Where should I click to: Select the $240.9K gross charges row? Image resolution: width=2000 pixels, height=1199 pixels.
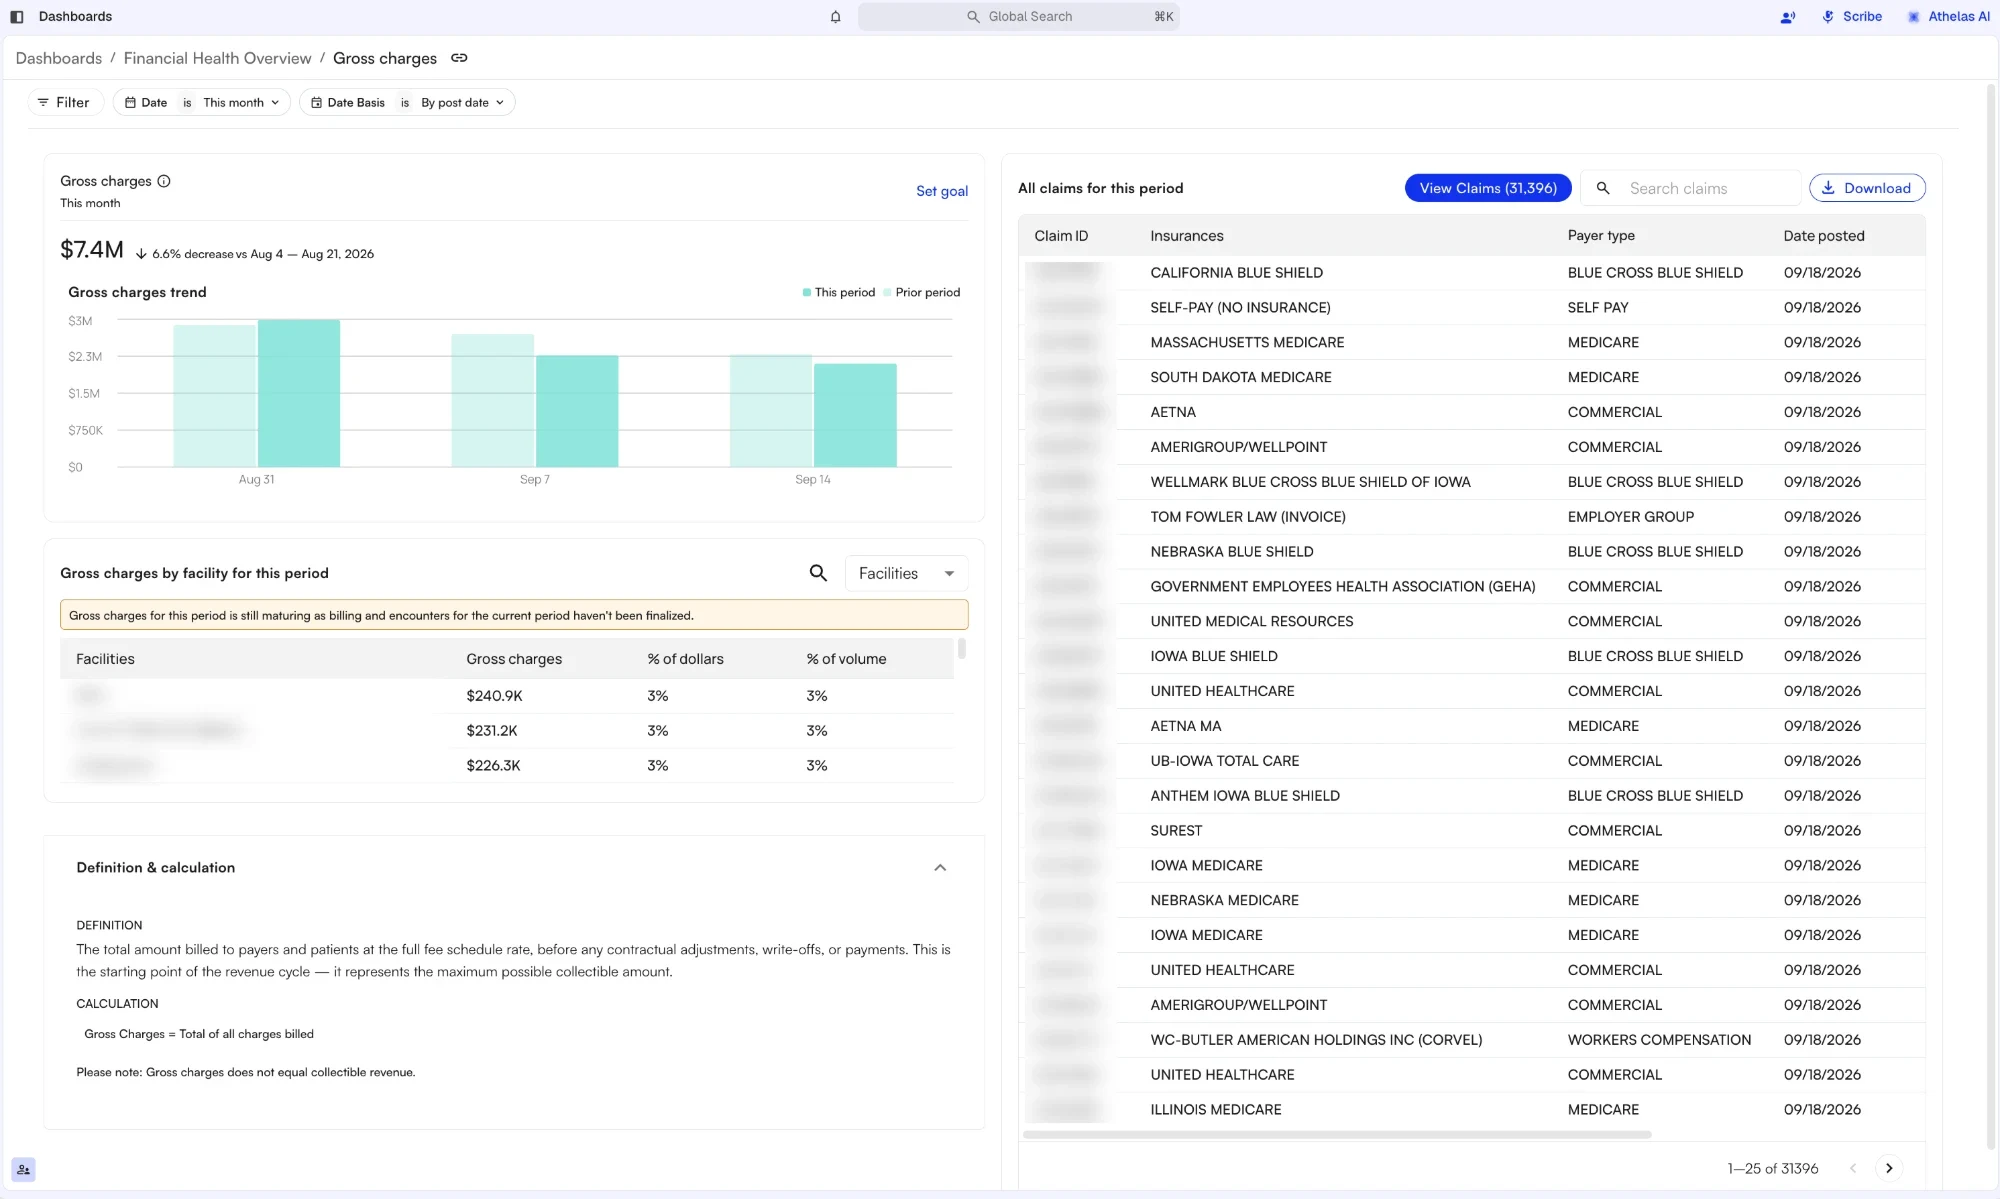pyautogui.click(x=507, y=696)
